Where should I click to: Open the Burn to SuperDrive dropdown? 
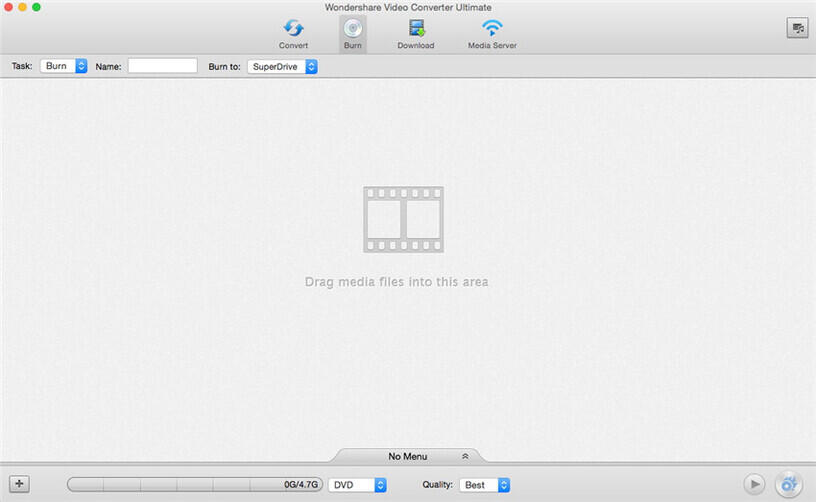click(x=282, y=67)
